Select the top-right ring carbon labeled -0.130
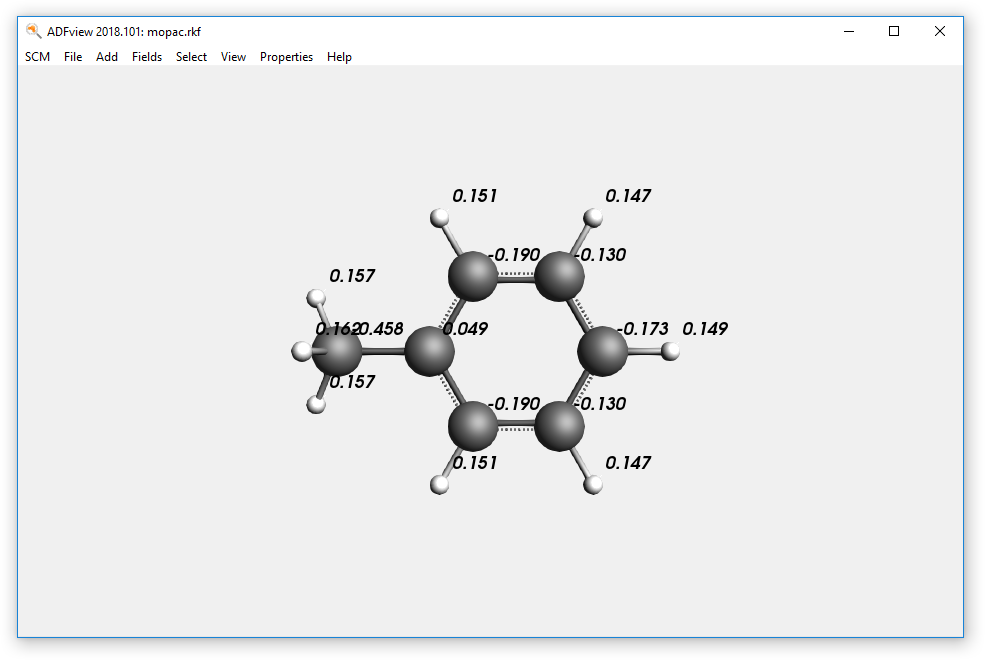 [x=559, y=276]
